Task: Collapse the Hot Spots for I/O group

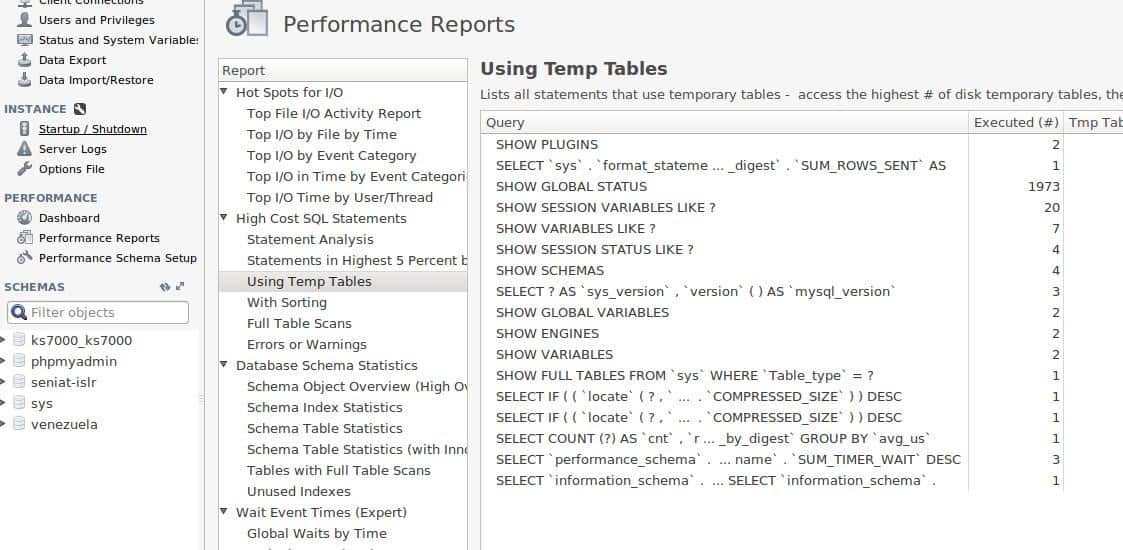Action: pos(223,92)
